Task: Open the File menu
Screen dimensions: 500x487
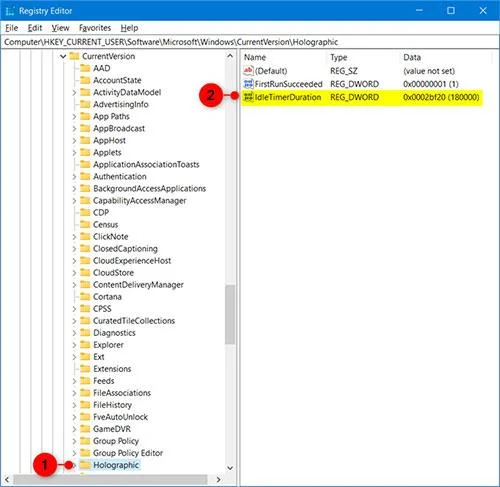Action: pyautogui.click(x=11, y=28)
